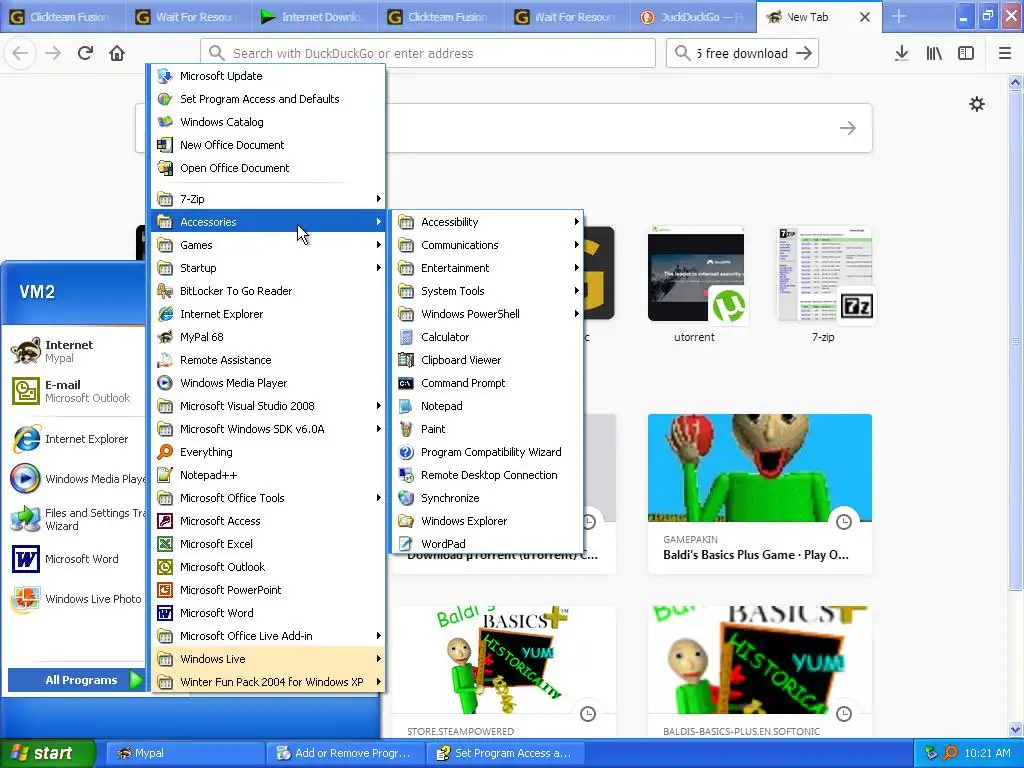Open Calculator from the Accessories menu

[x=487, y=337]
